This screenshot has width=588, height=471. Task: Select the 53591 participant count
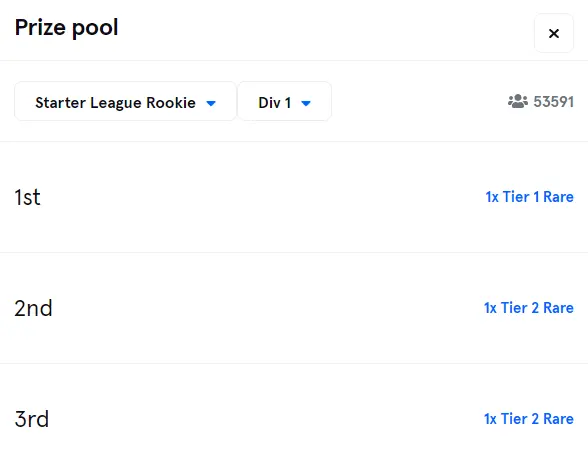coord(554,102)
